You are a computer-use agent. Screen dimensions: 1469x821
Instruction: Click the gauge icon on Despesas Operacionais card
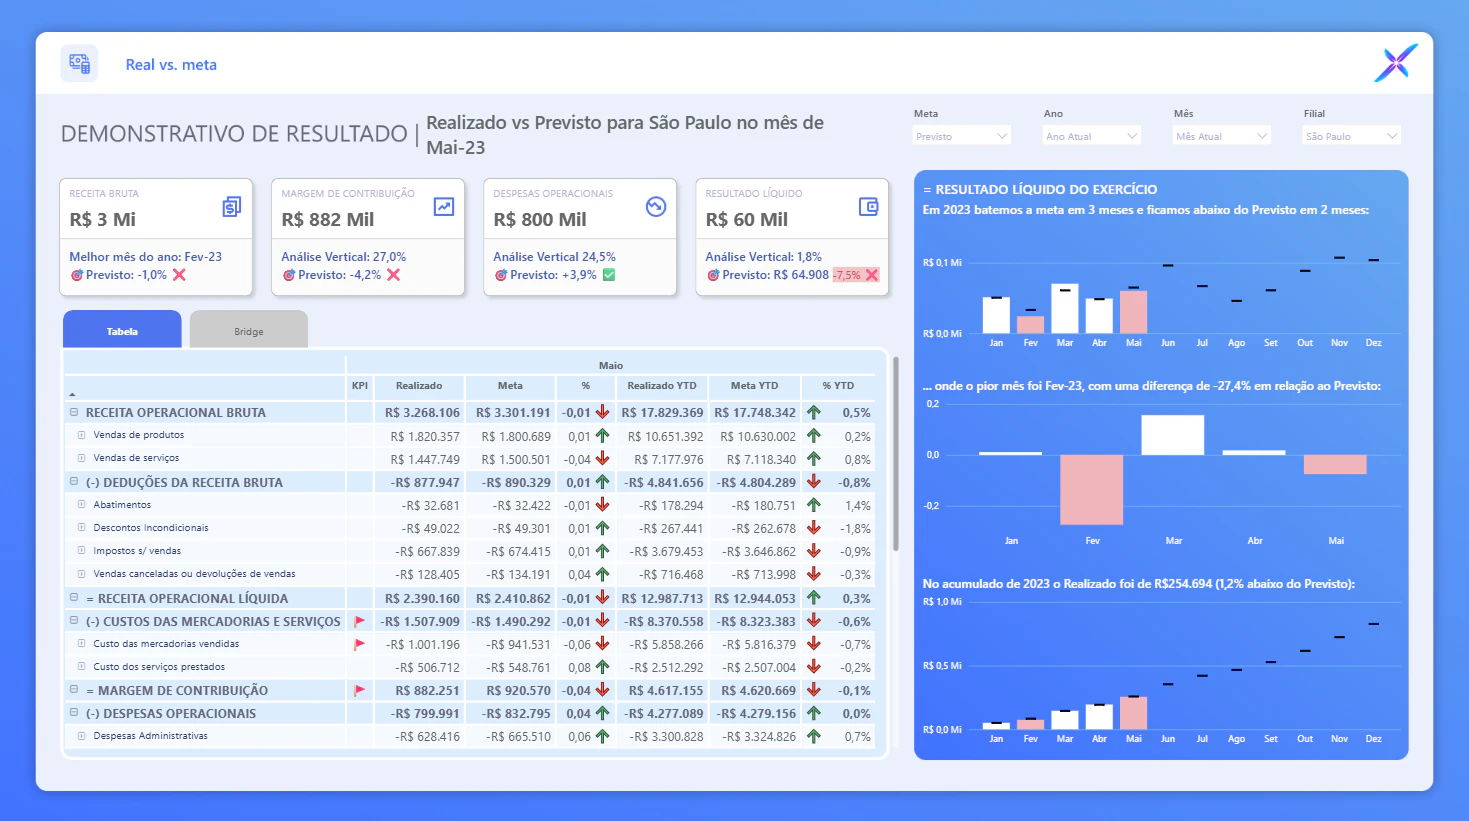click(x=656, y=206)
